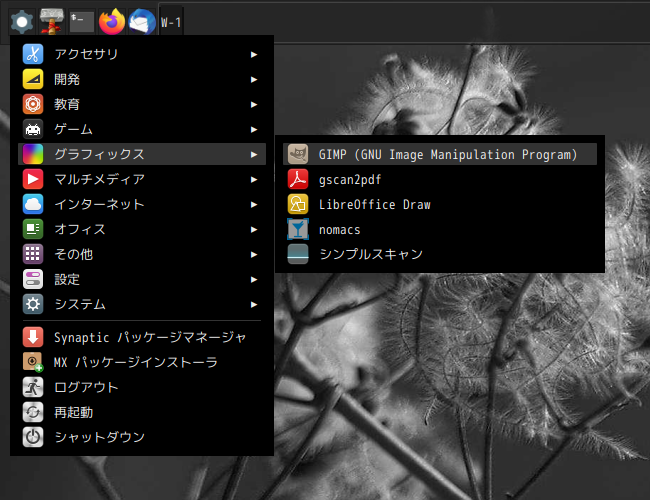Click the オフィス green icon

tap(33, 229)
